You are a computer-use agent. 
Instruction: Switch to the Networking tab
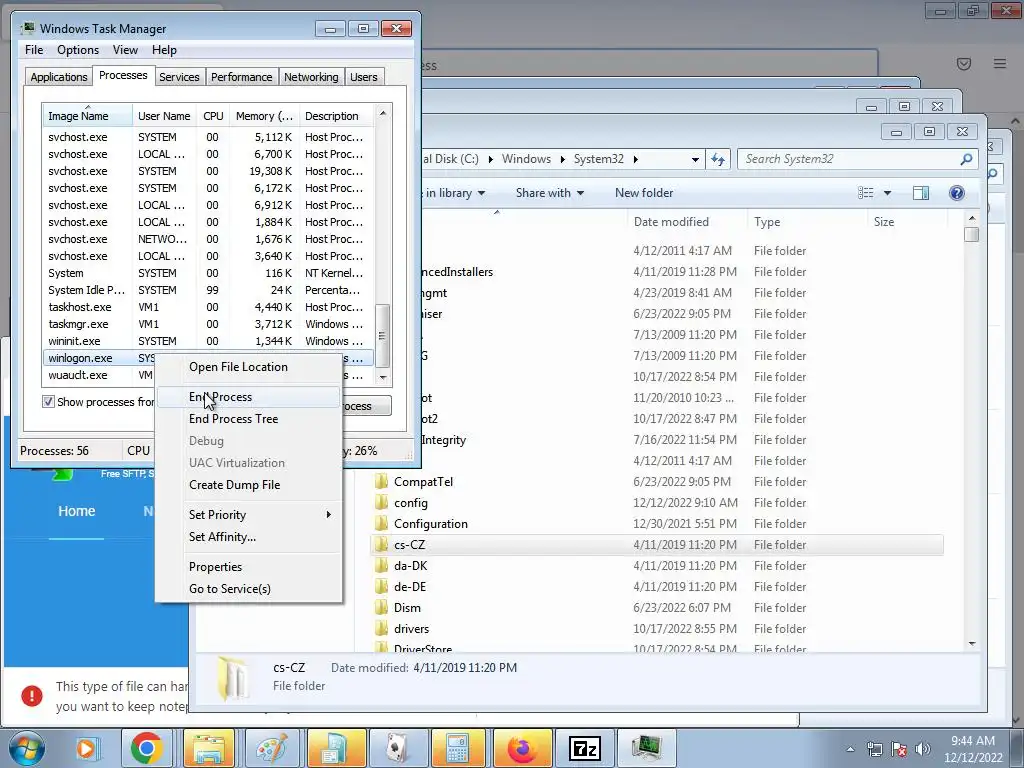tap(311, 77)
